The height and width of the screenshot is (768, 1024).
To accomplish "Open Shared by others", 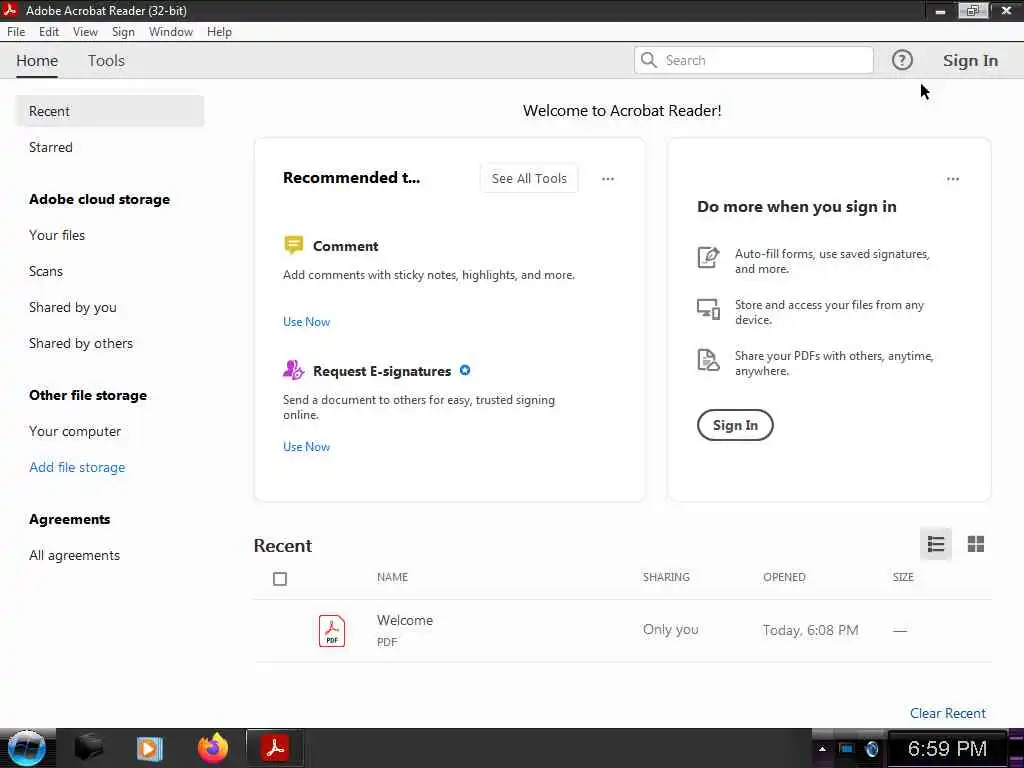I will (80, 343).
